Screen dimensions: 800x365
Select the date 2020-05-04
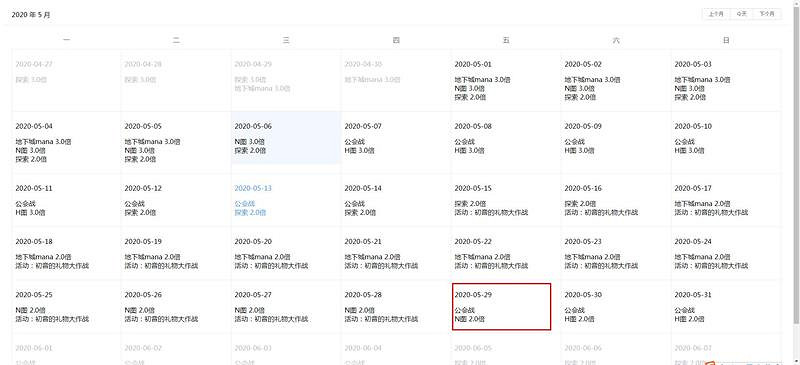tap(34, 126)
